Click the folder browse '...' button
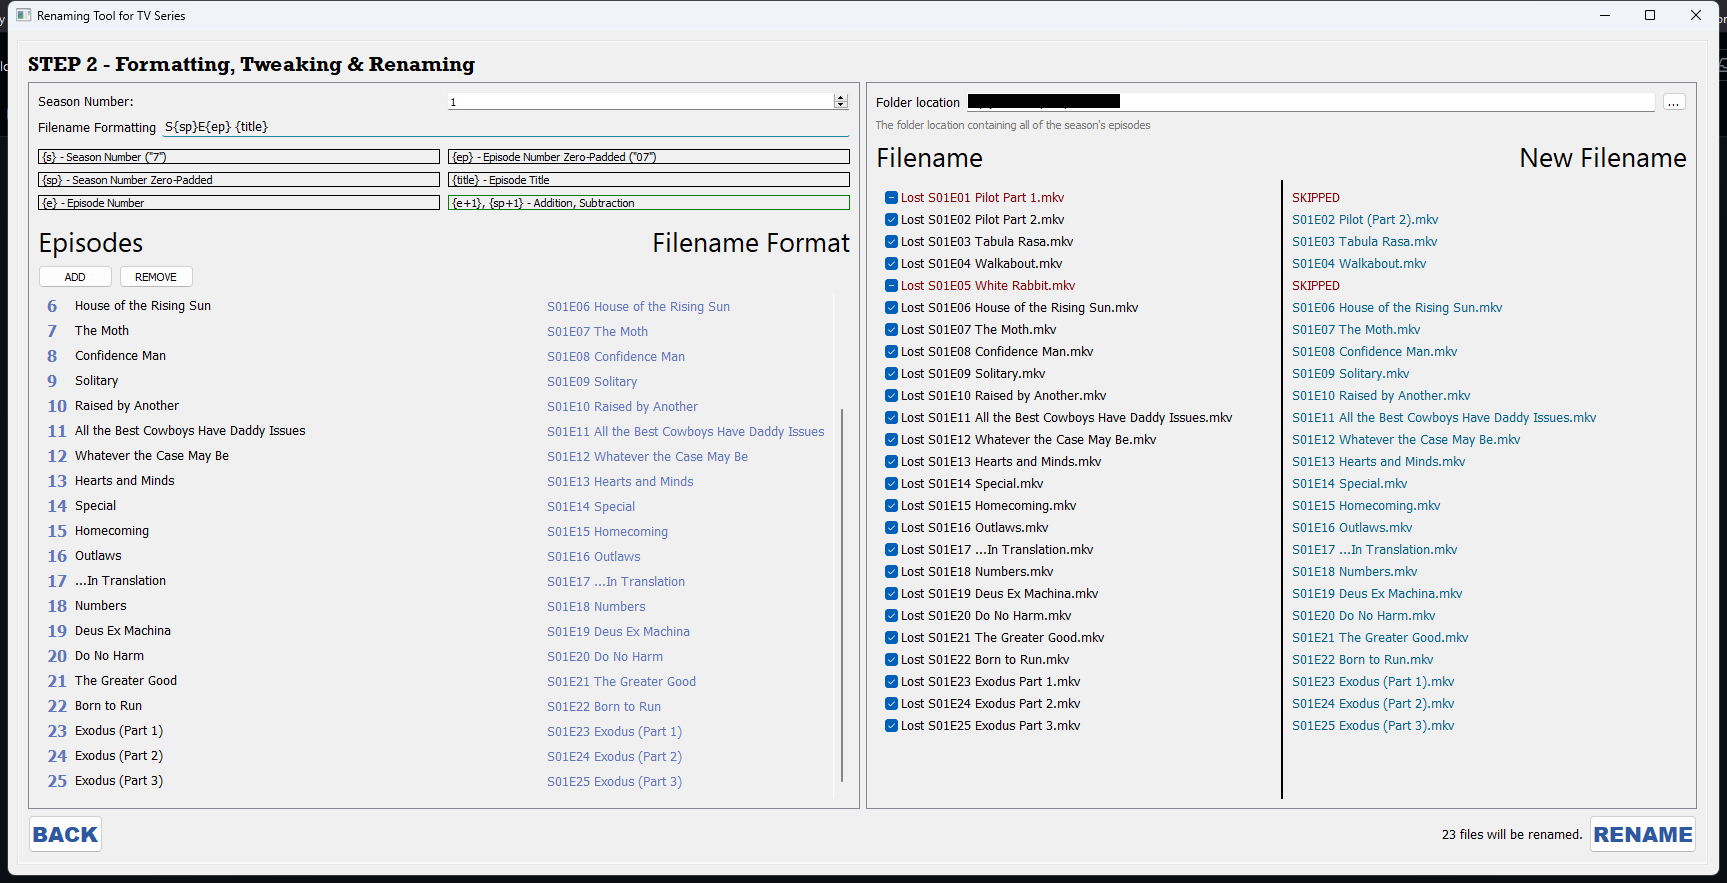 click(1674, 102)
